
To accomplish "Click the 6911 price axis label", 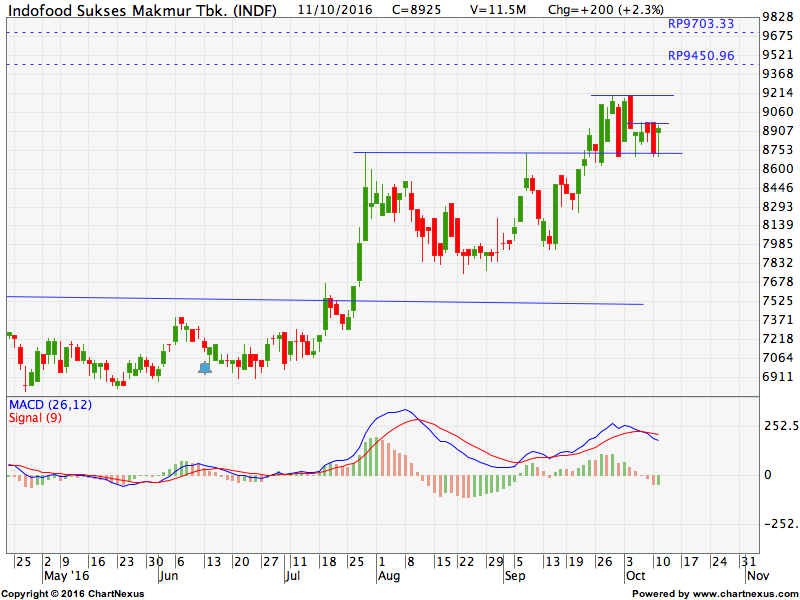I will pyautogui.click(x=778, y=377).
